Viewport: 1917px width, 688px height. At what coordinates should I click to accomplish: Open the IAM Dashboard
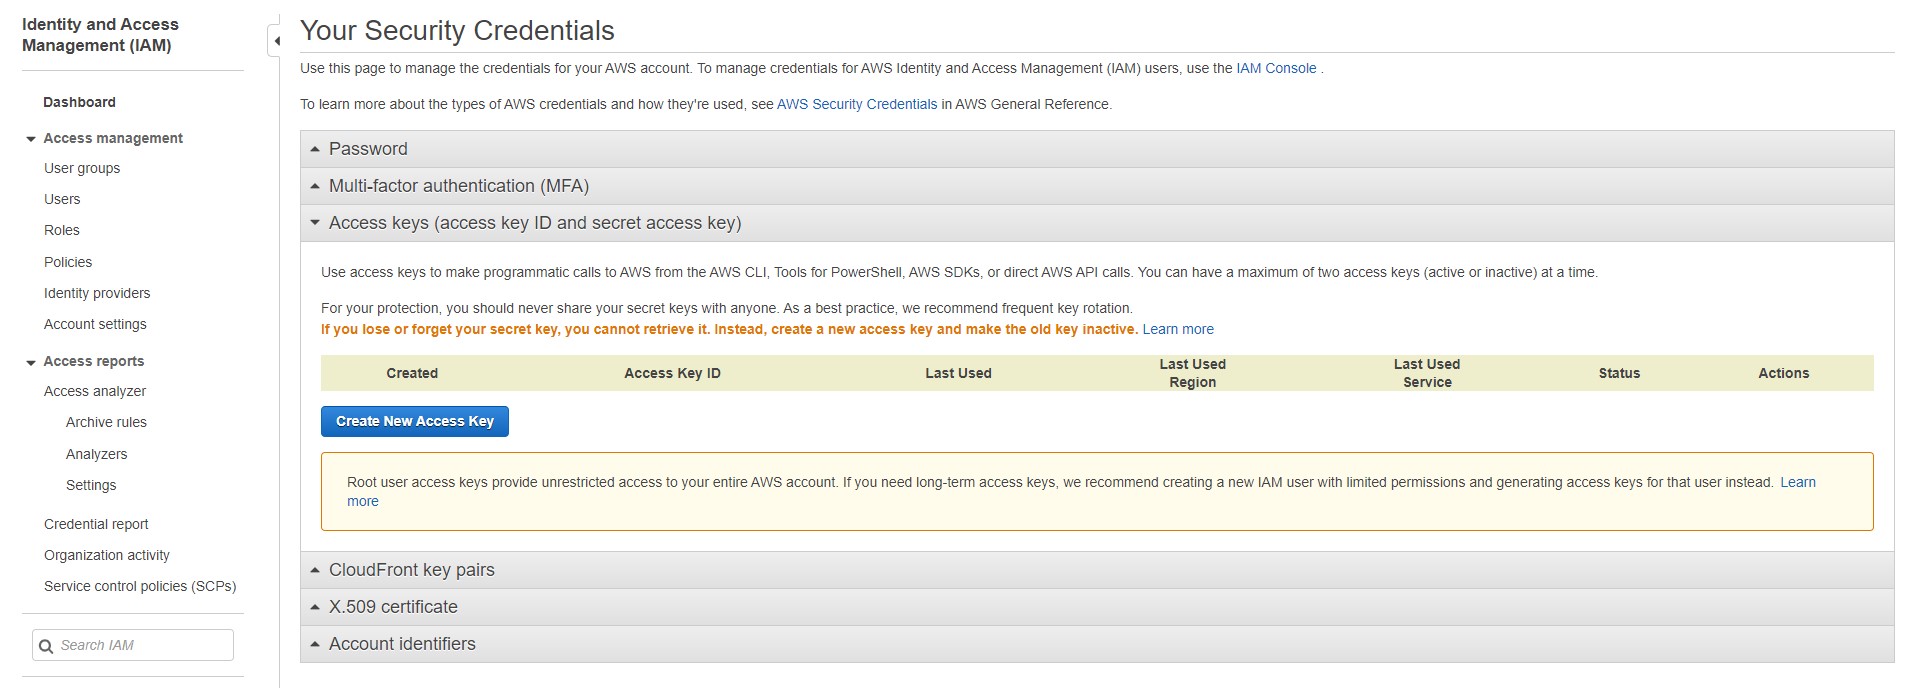(79, 102)
